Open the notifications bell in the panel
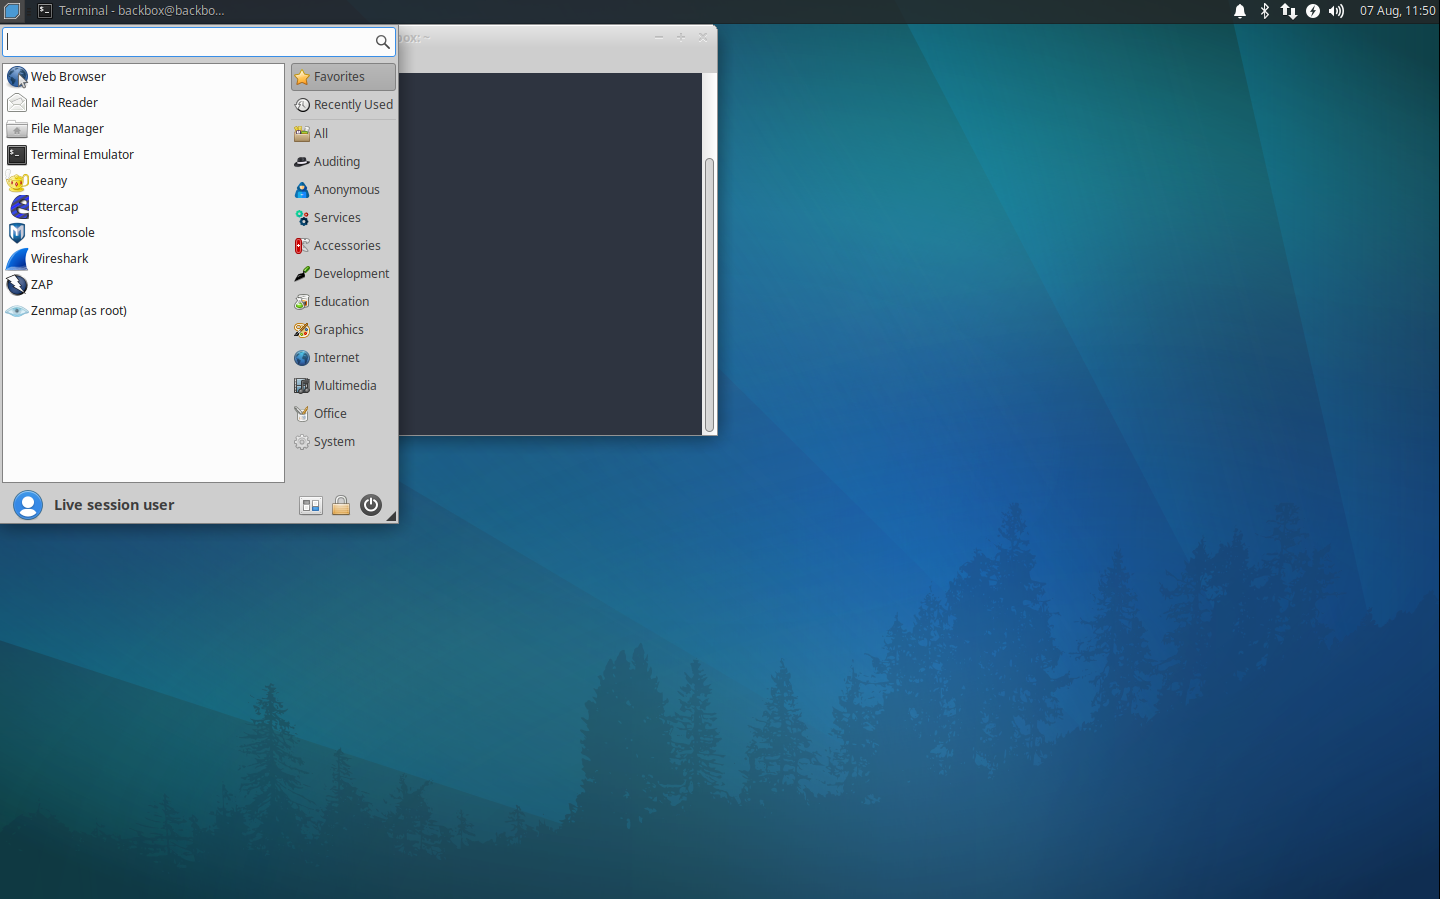1440x899 pixels. [x=1240, y=11]
